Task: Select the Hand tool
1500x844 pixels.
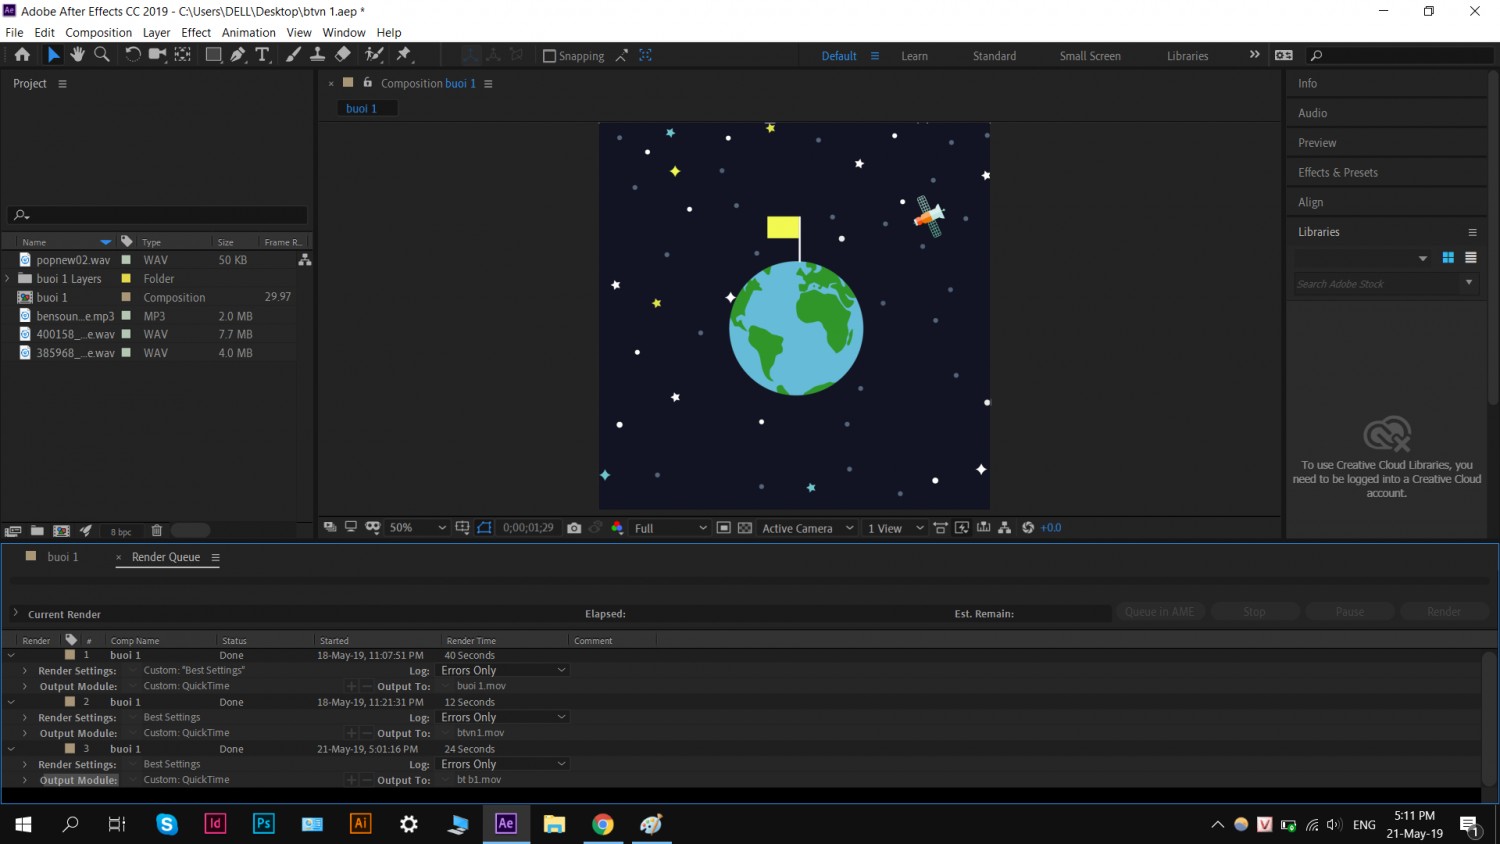Action: coord(77,55)
